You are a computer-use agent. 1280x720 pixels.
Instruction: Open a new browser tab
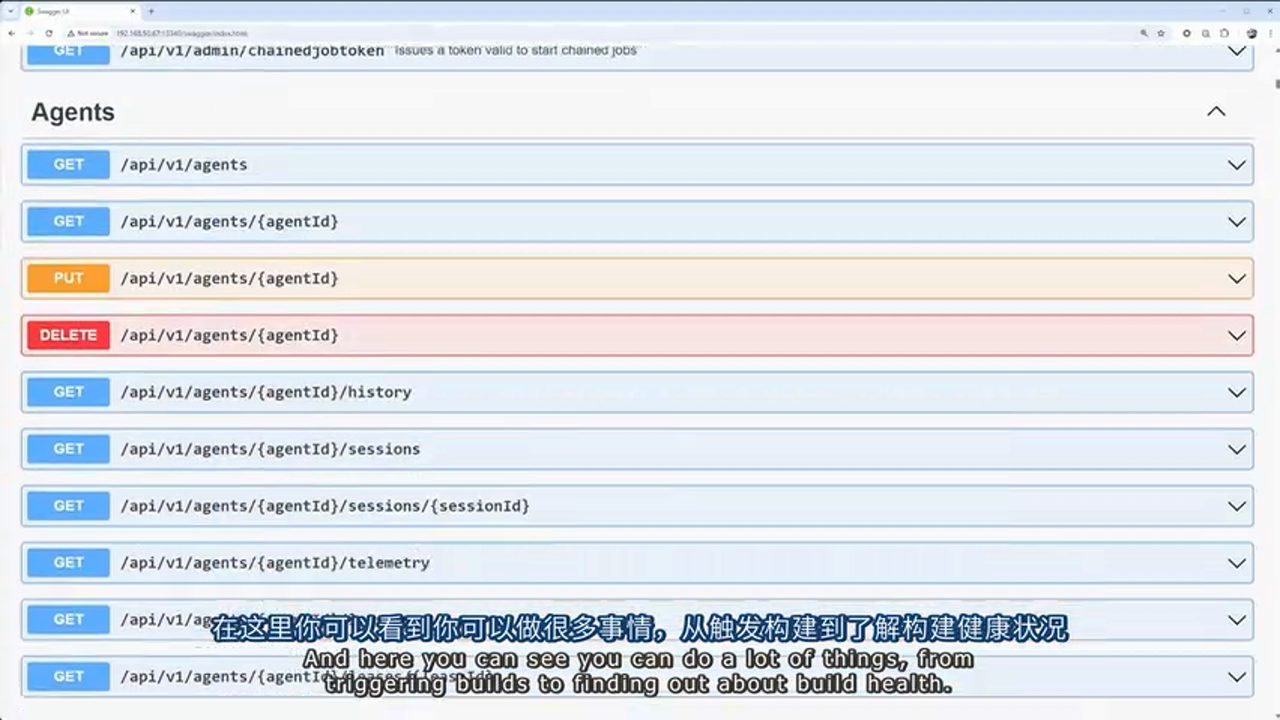[150, 12]
